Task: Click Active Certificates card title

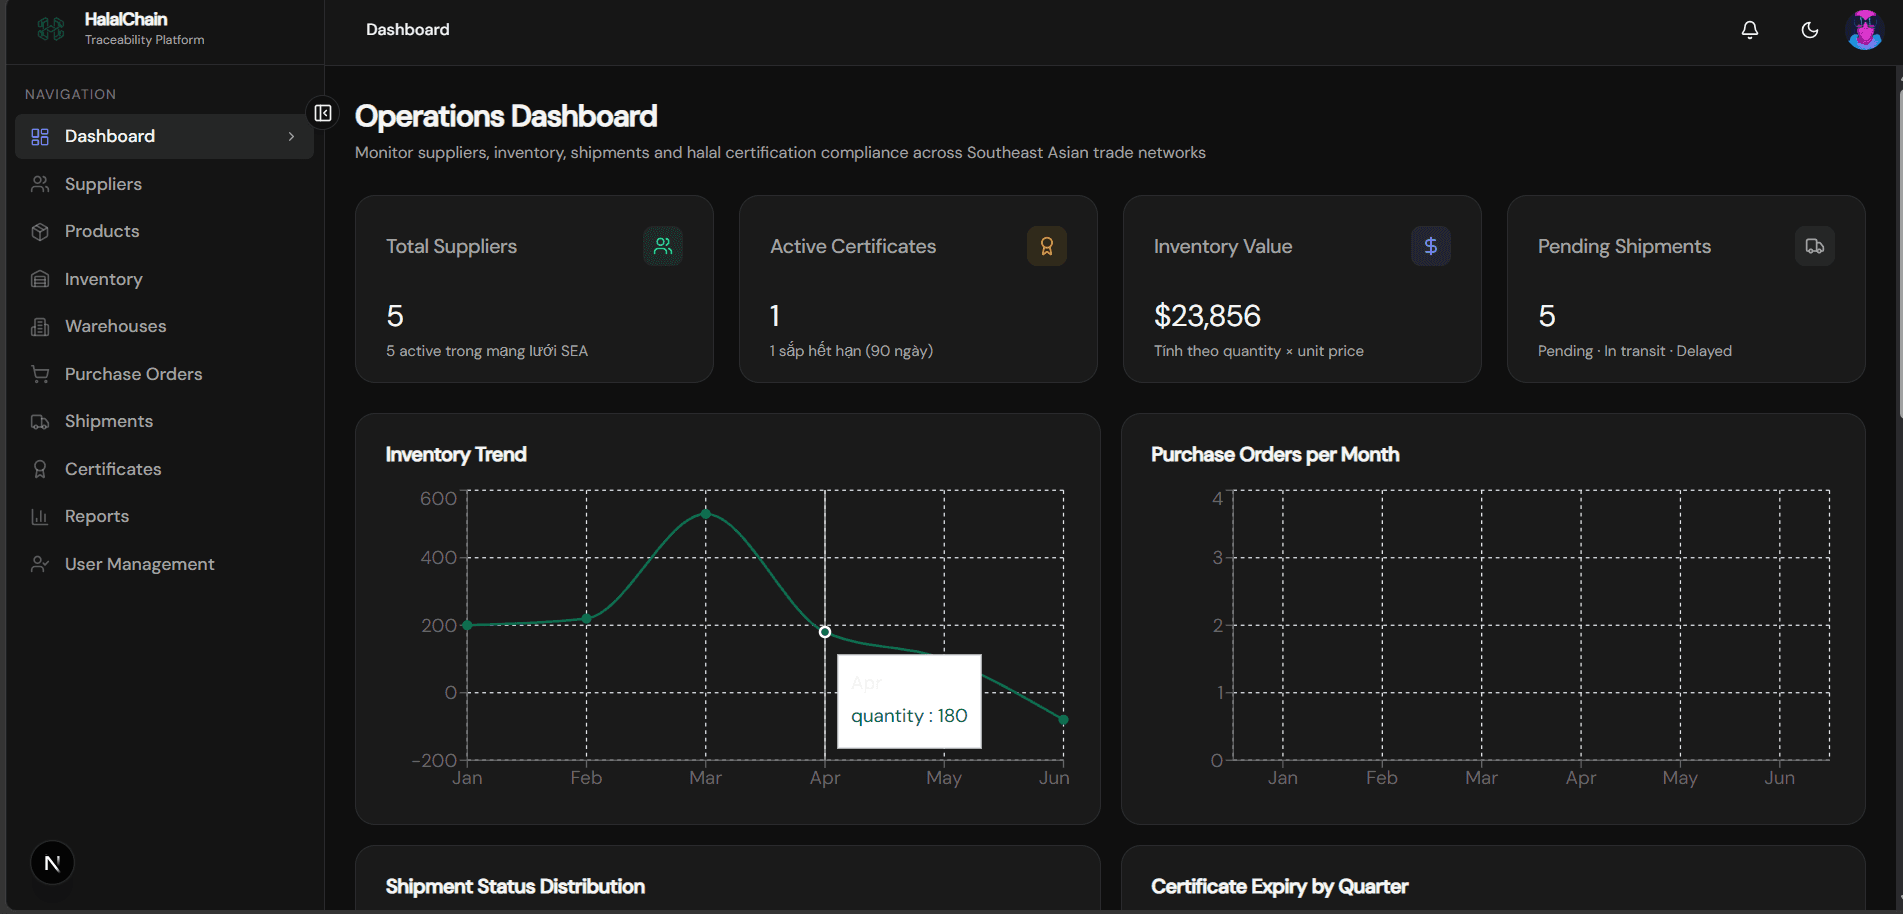Action: [x=853, y=246]
